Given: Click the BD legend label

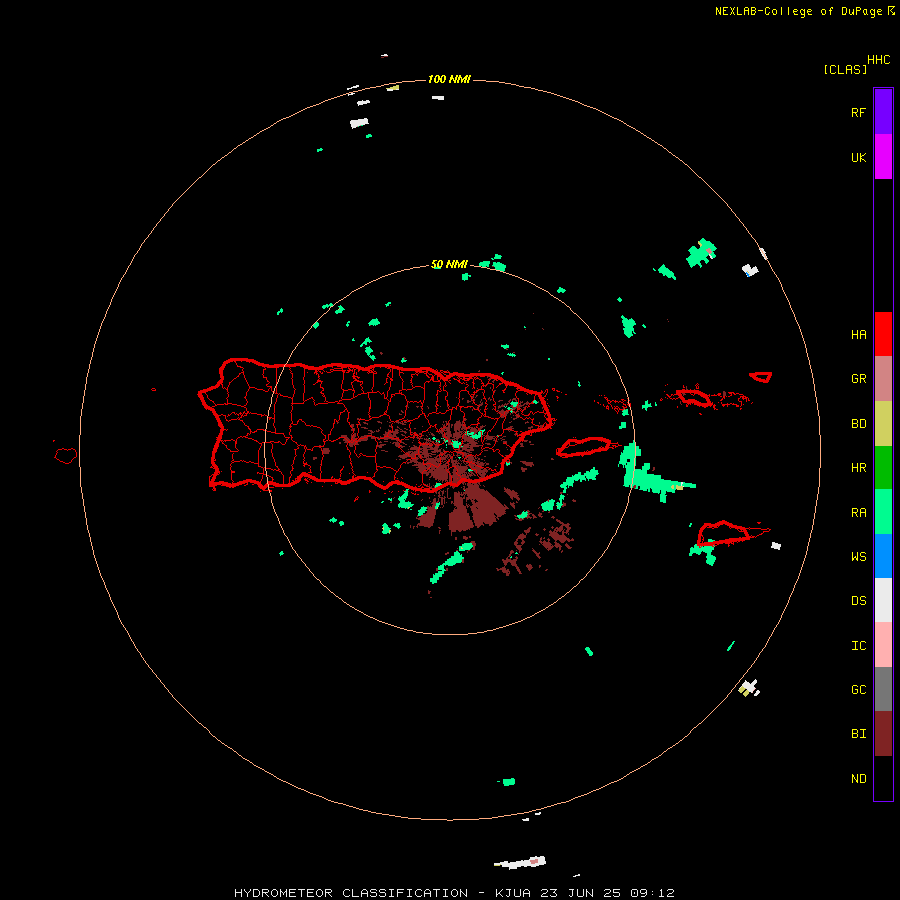Looking at the screenshot, I should click(858, 424).
